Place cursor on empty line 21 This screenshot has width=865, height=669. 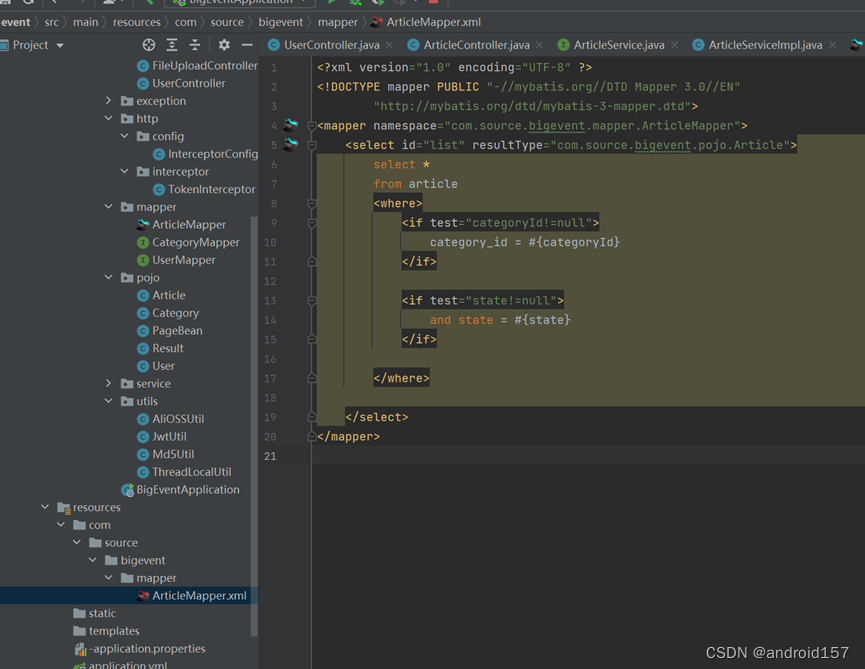588,456
